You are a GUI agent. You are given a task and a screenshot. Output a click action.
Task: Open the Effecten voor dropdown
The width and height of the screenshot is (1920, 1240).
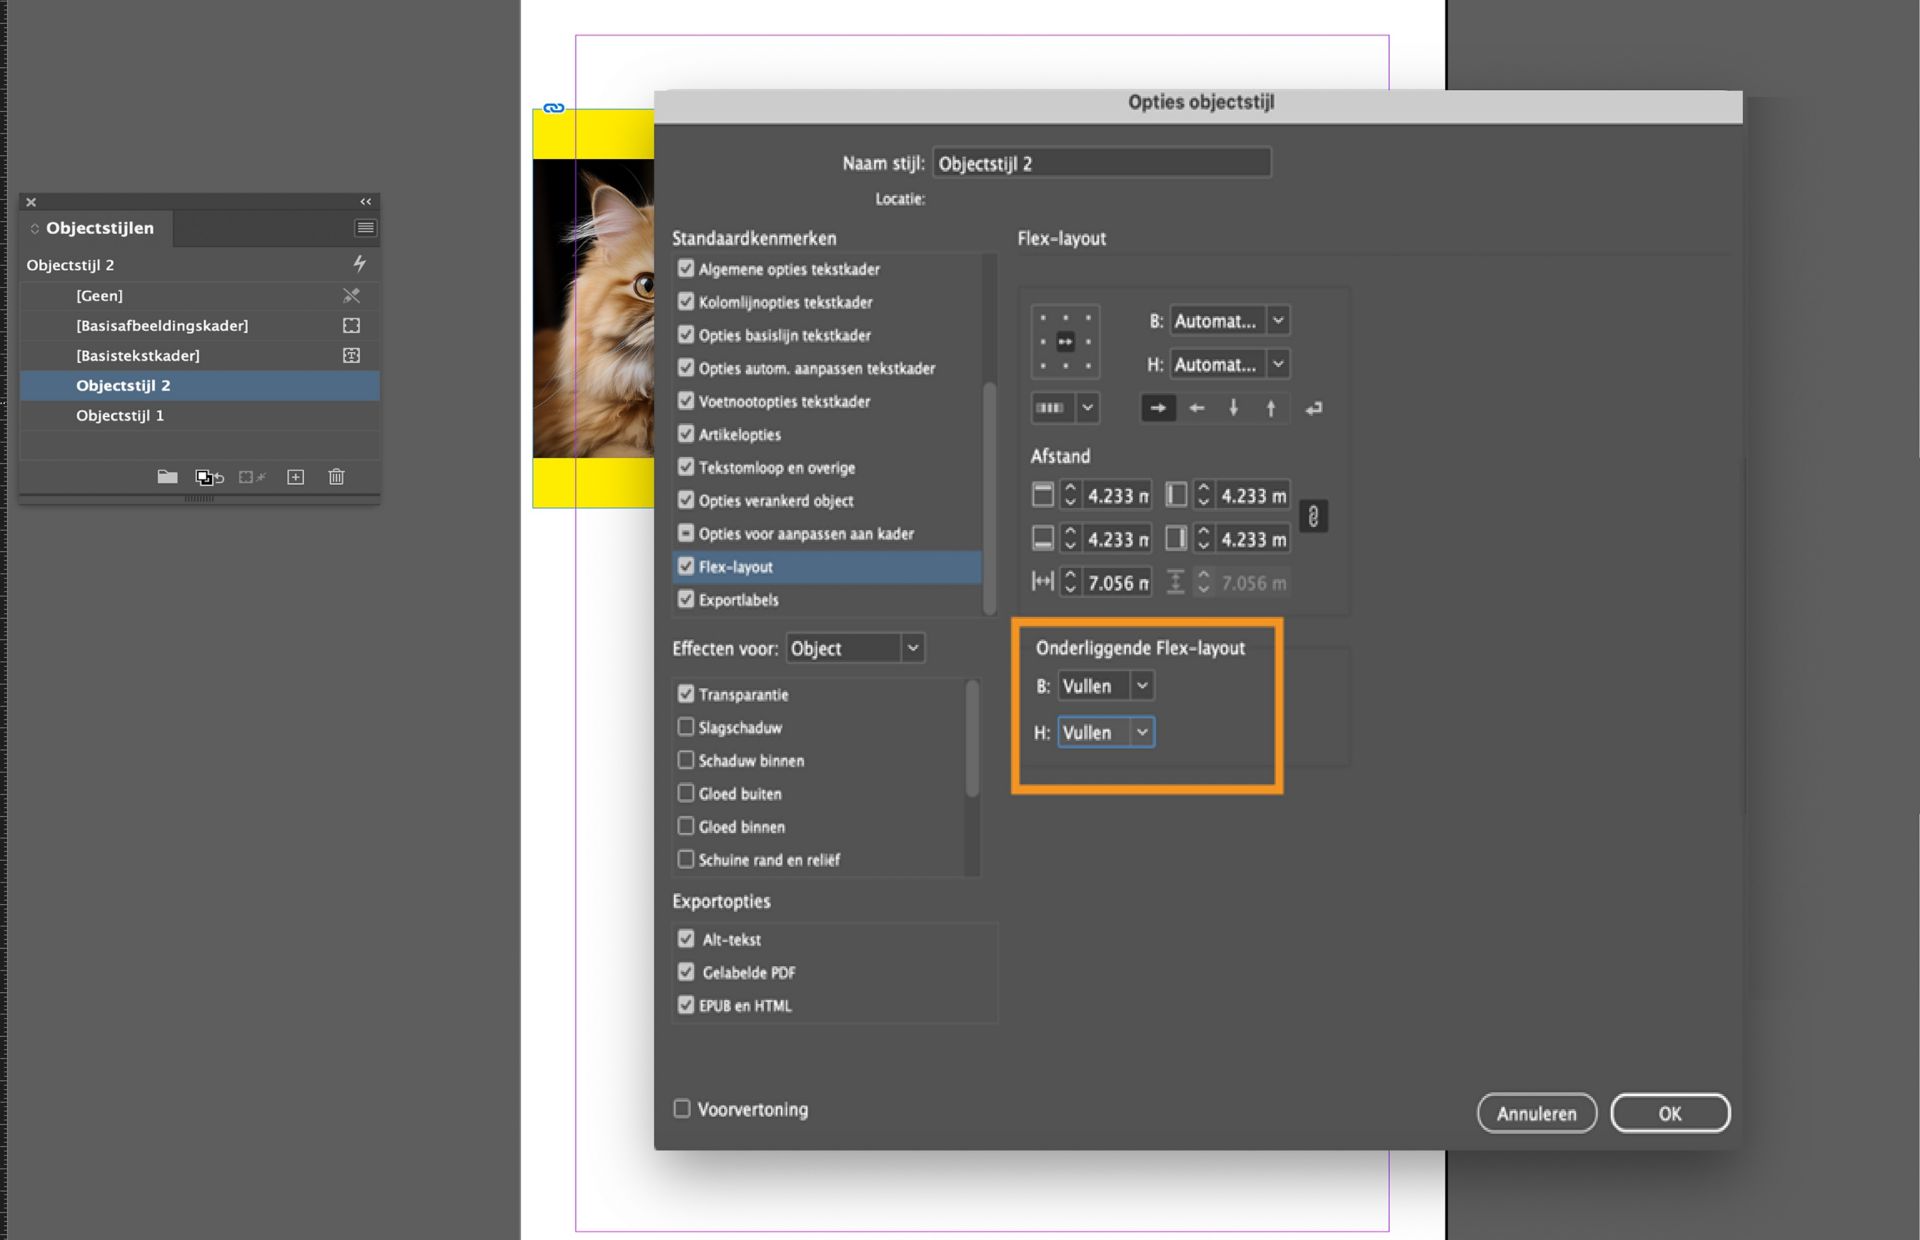855,648
